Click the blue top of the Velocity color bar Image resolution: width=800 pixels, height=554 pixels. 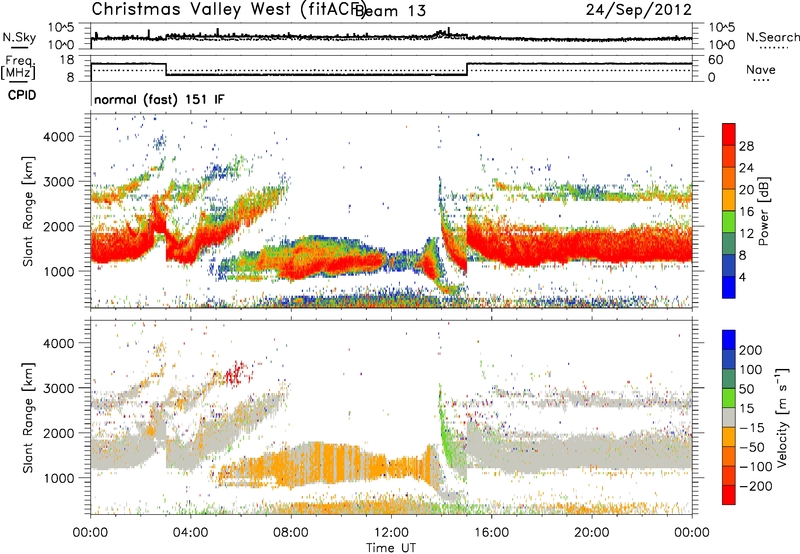click(x=729, y=340)
